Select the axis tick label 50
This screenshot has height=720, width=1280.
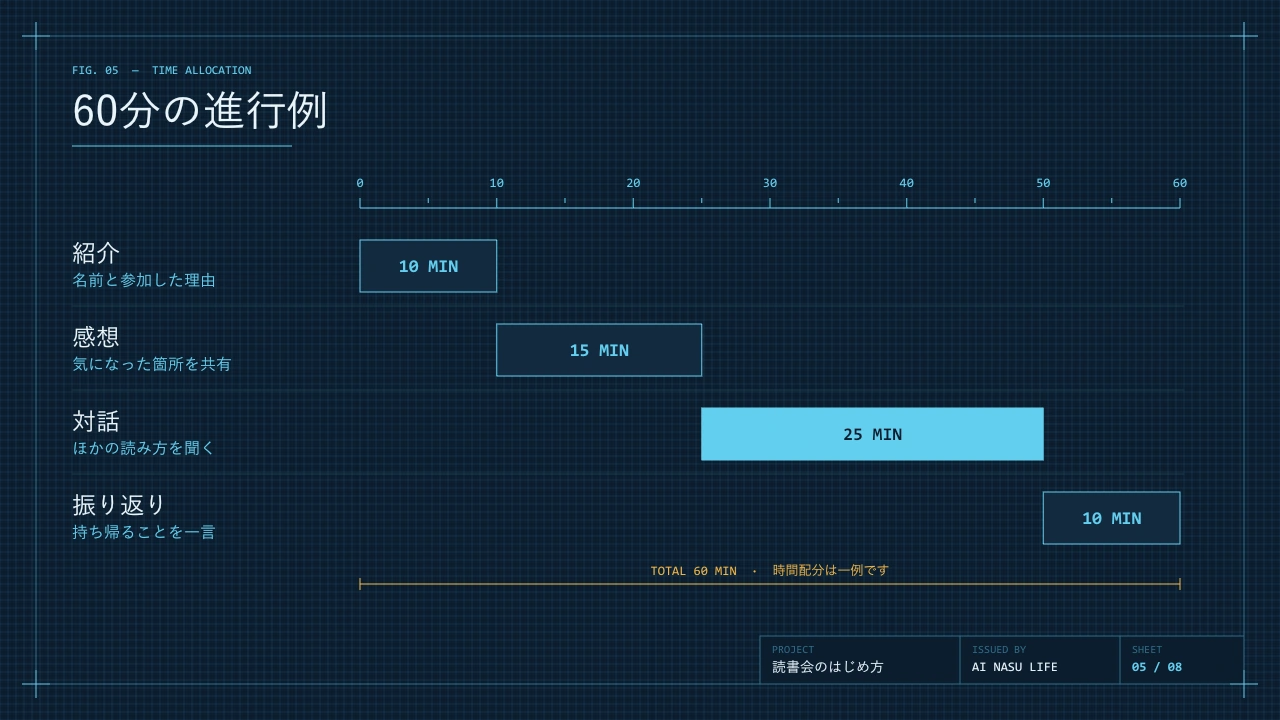pos(1043,183)
